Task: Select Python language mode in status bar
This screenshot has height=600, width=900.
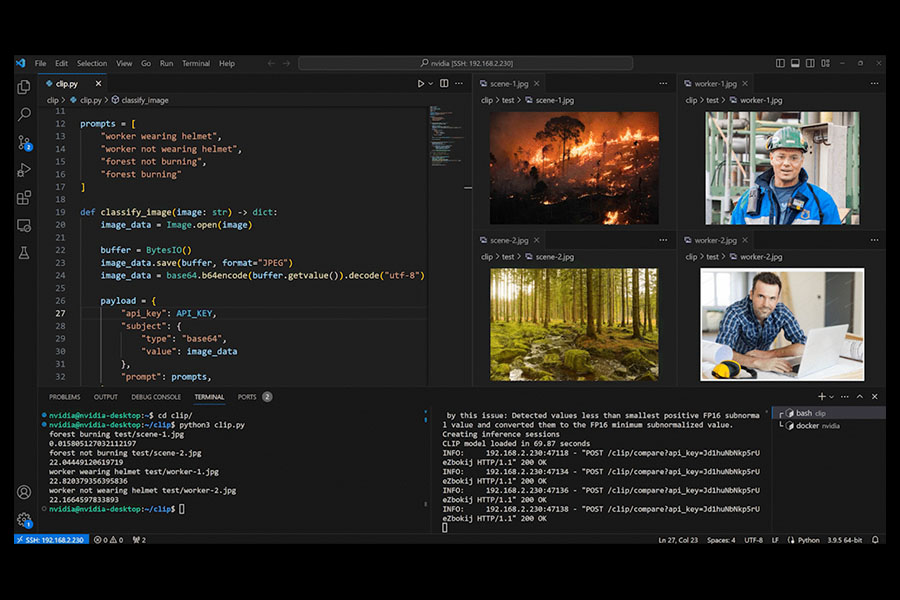Action: coord(808,540)
